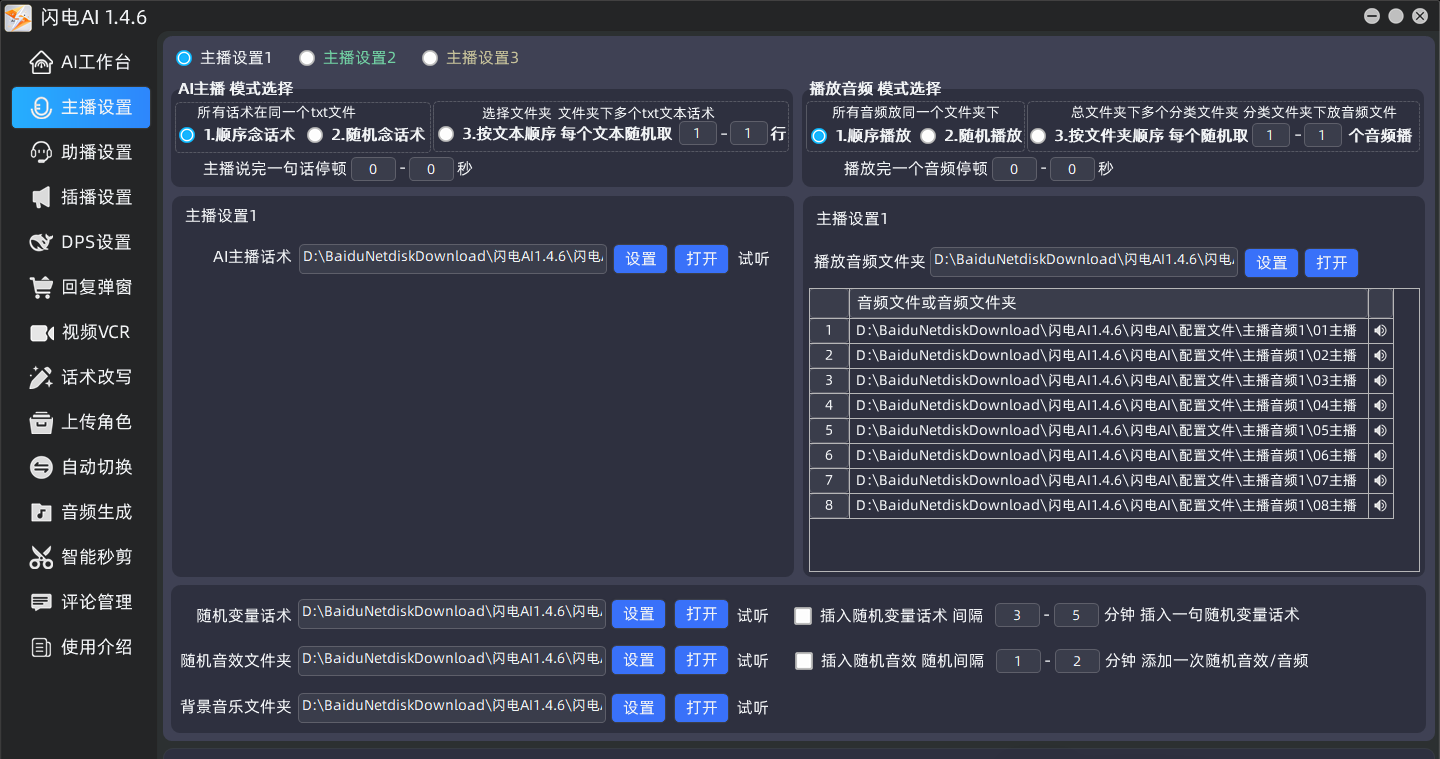This screenshot has width=1440, height=759.
Task: Play speaker icon for row 2 audio
Action: pos(1380,355)
